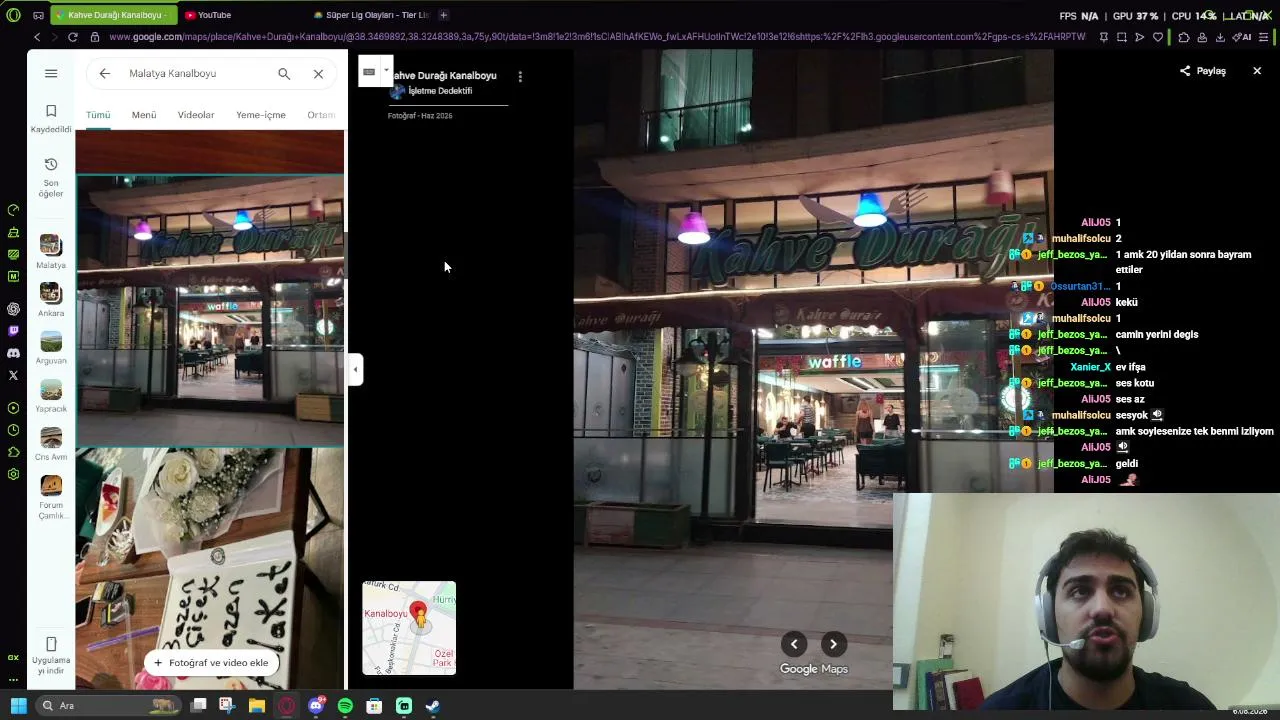Click the browser address bar URL
The height and width of the screenshot is (720, 1280).
click(x=597, y=37)
